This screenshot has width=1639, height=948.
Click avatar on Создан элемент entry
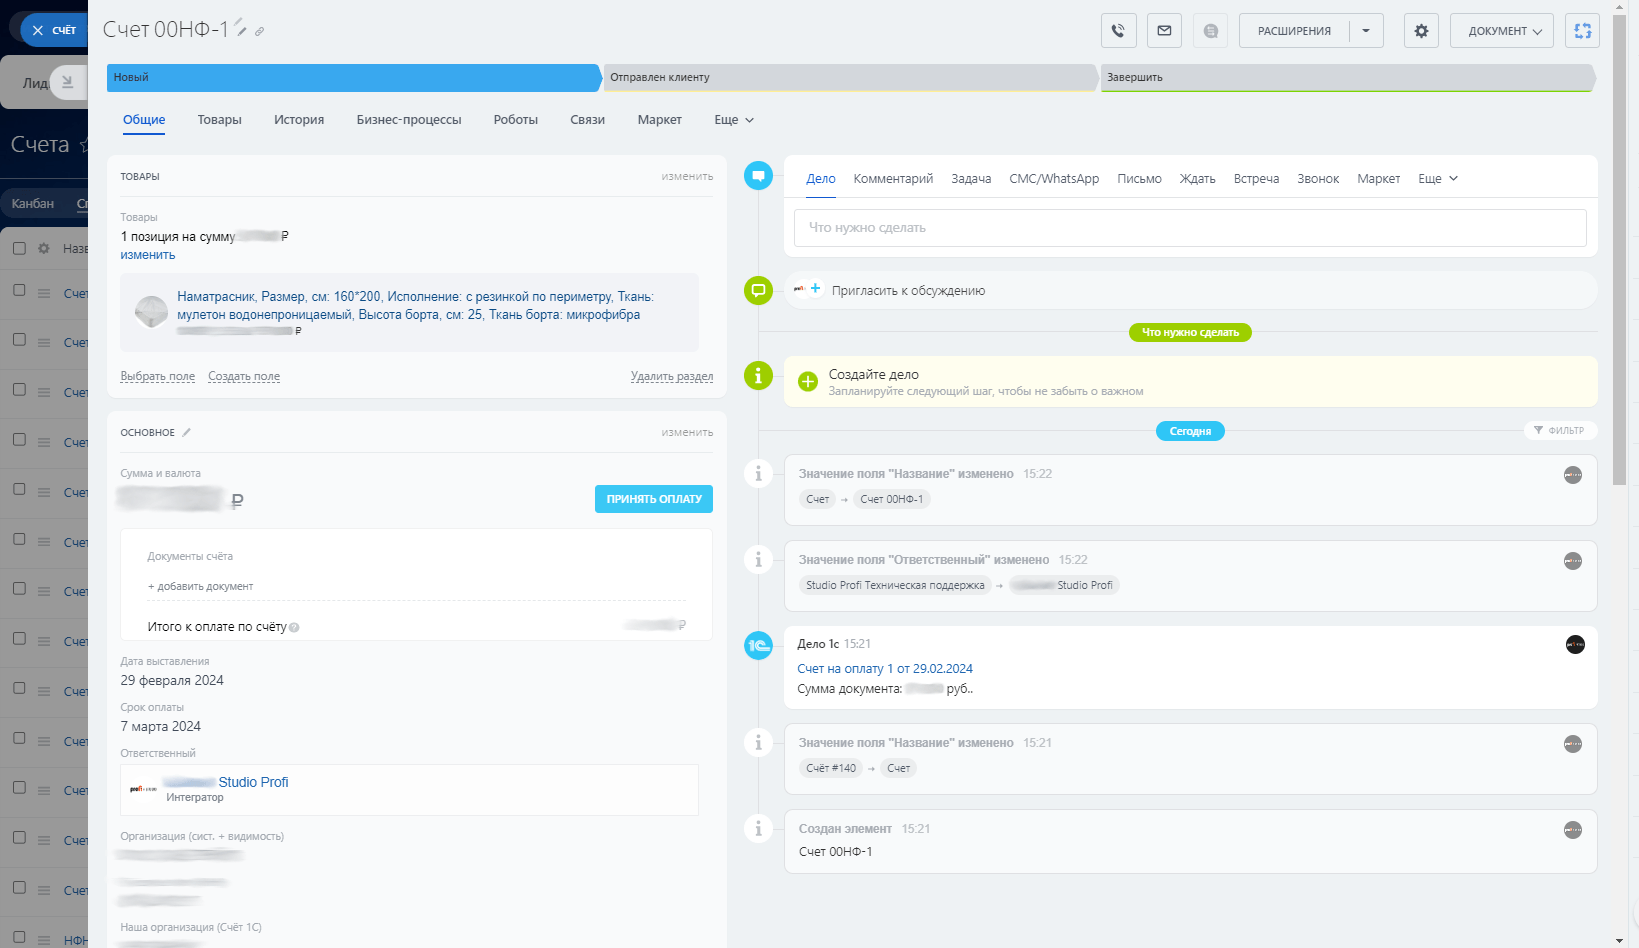1573,830
